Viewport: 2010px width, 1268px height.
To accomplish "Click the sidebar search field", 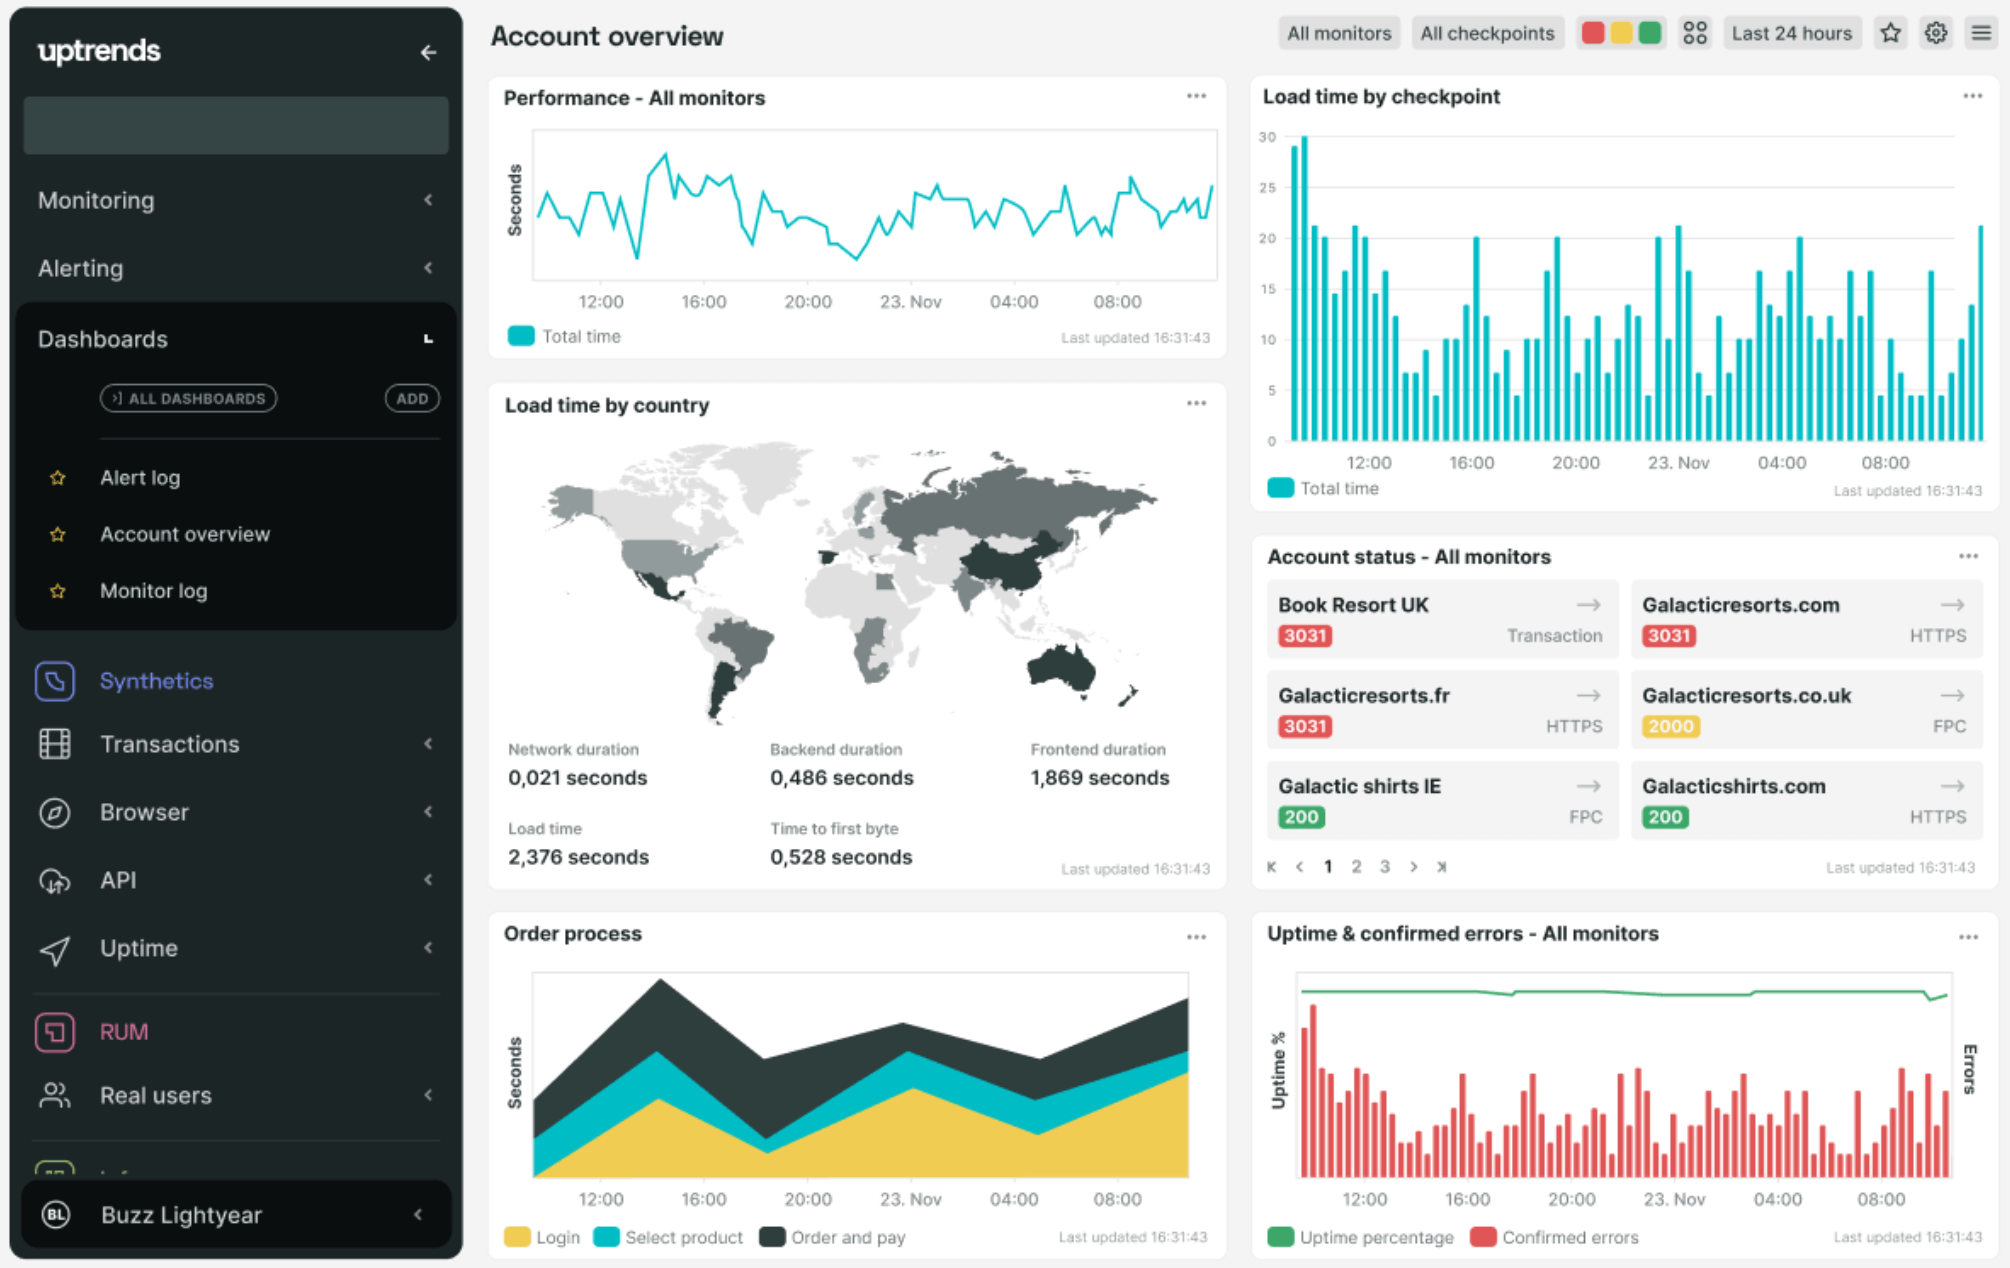I will pos(235,125).
